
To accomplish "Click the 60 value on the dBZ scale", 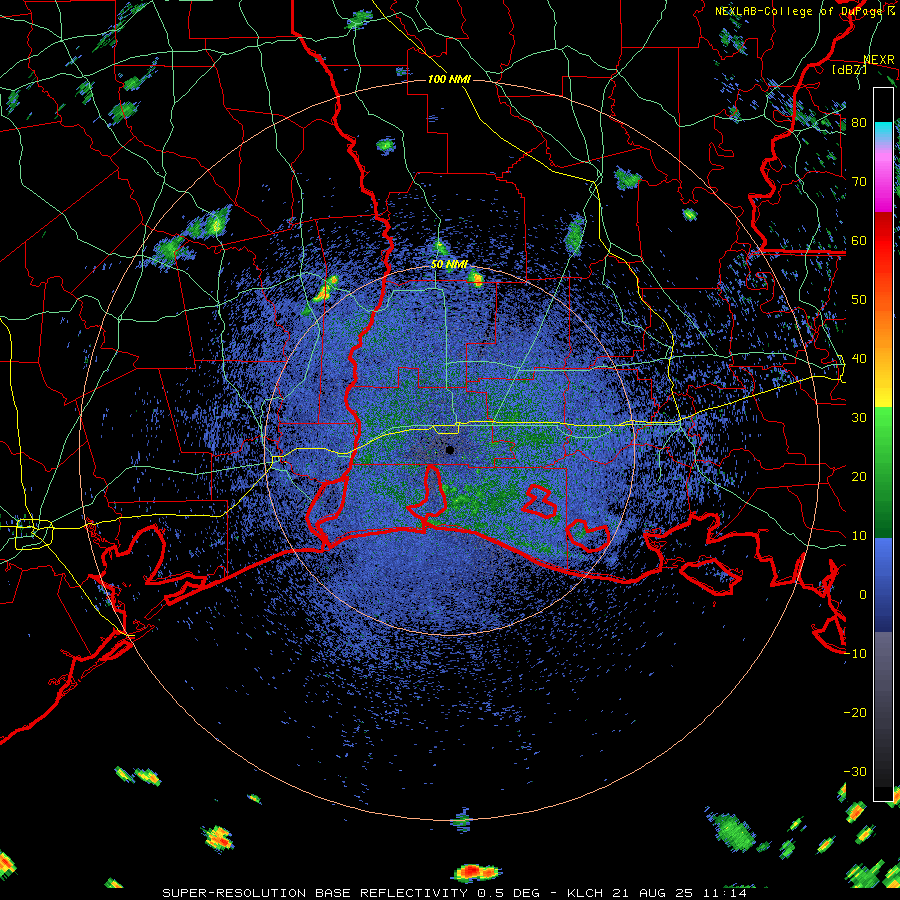I will pos(859,240).
